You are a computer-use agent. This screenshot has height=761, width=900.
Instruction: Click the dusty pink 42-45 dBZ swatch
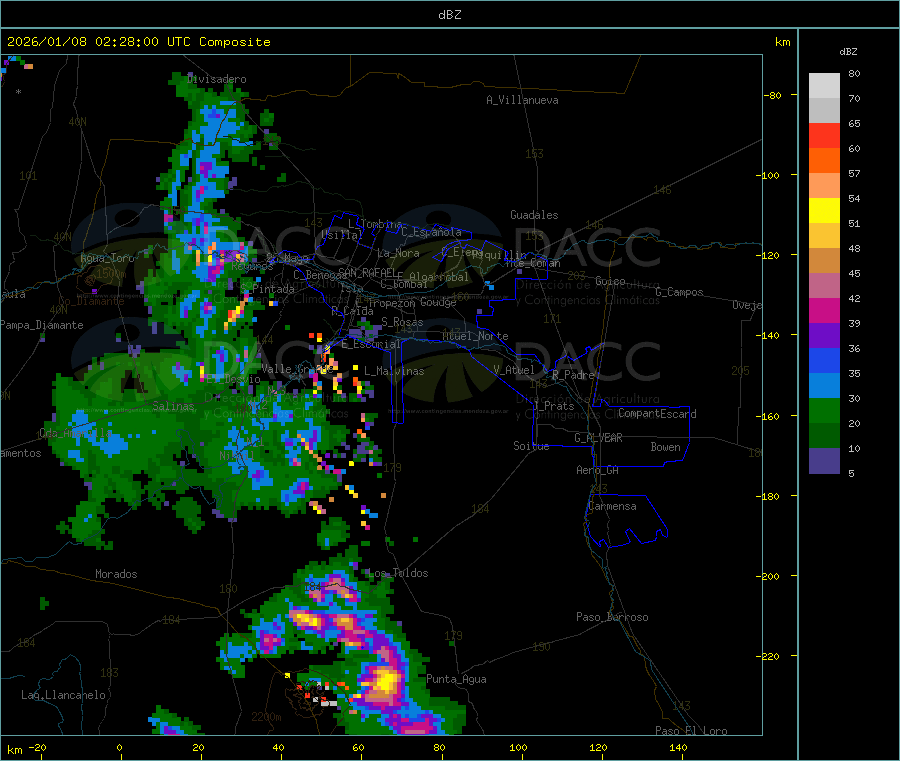824,286
